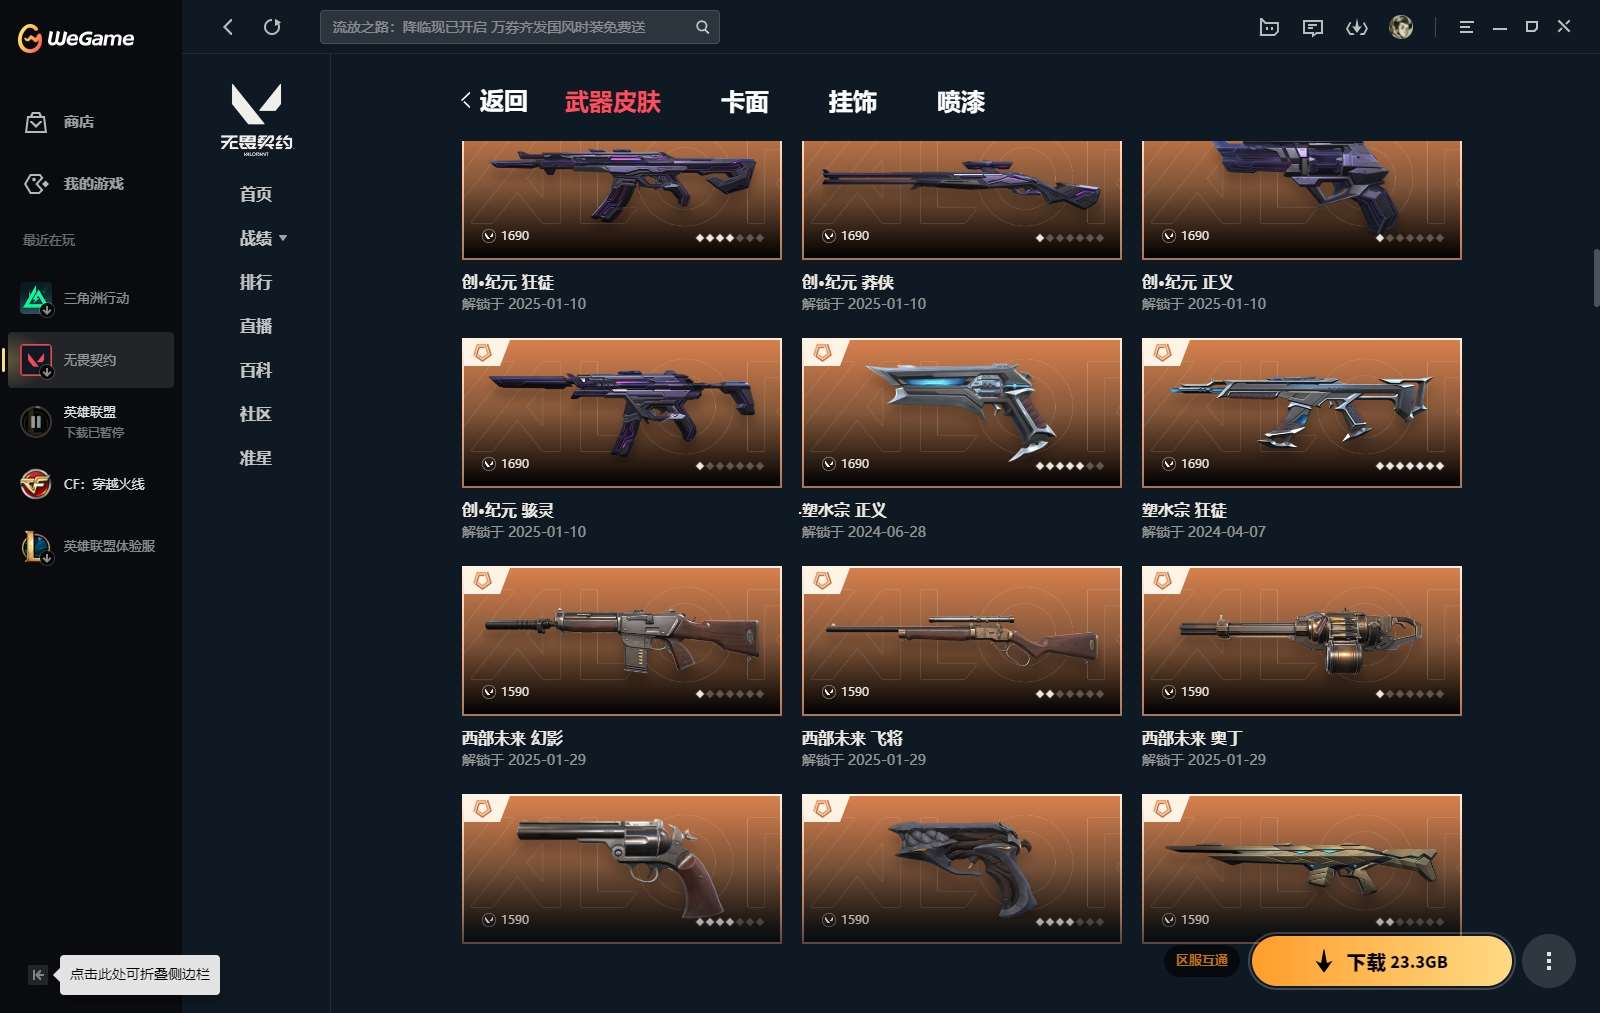Click the 我的游戏 gamepad icon
Screen dimensions: 1600x1013
[x=36, y=184]
